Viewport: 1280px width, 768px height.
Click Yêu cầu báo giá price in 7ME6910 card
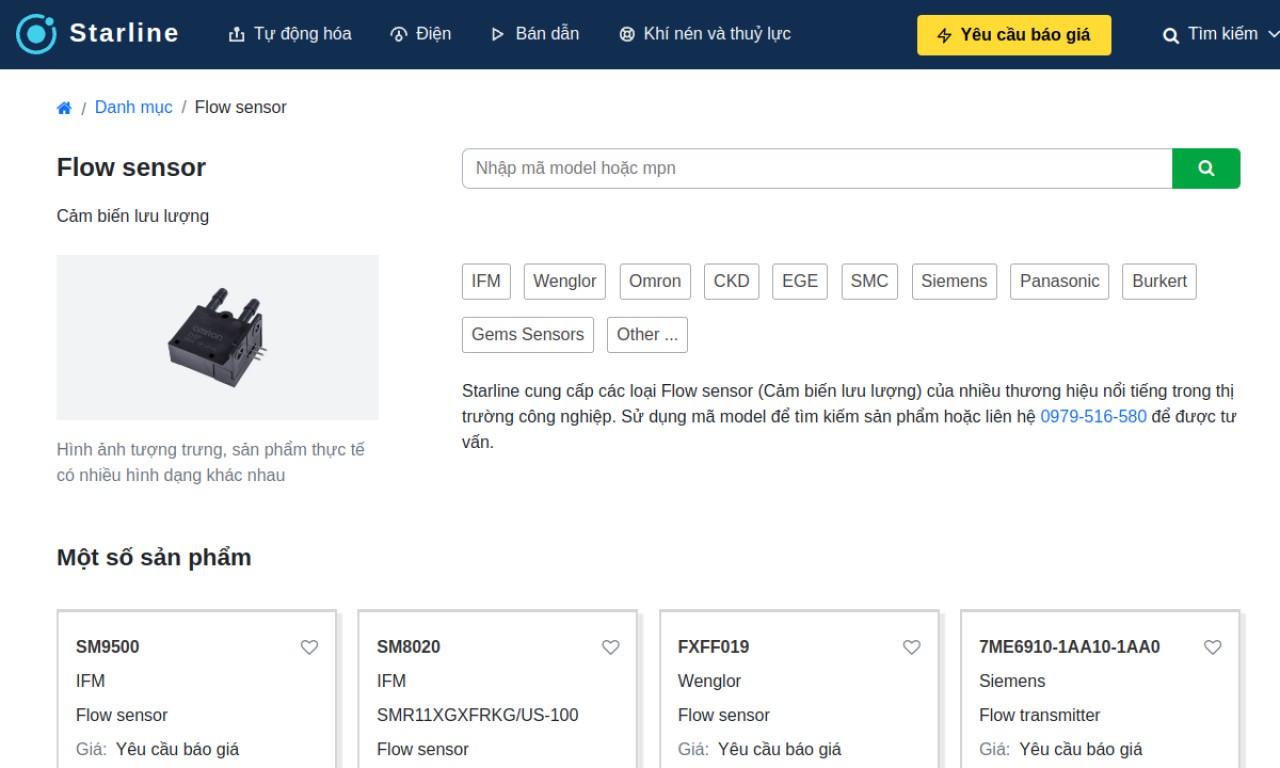pos(1080,749)
